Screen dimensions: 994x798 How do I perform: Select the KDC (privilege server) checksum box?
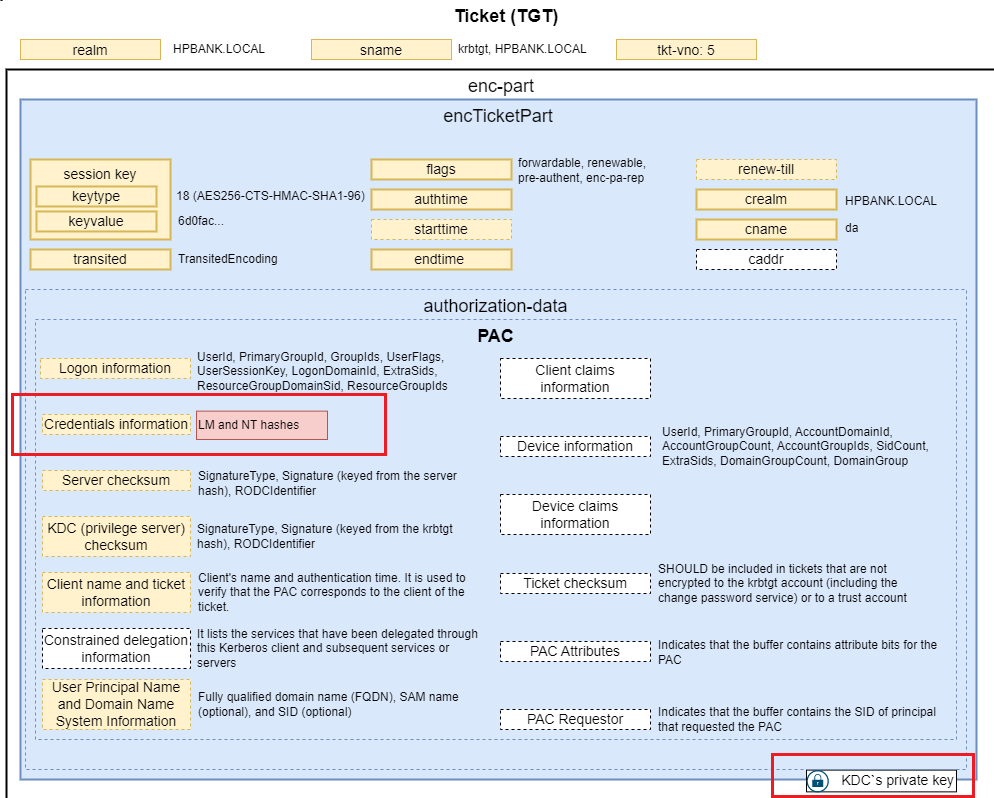[x=116, y=536]
